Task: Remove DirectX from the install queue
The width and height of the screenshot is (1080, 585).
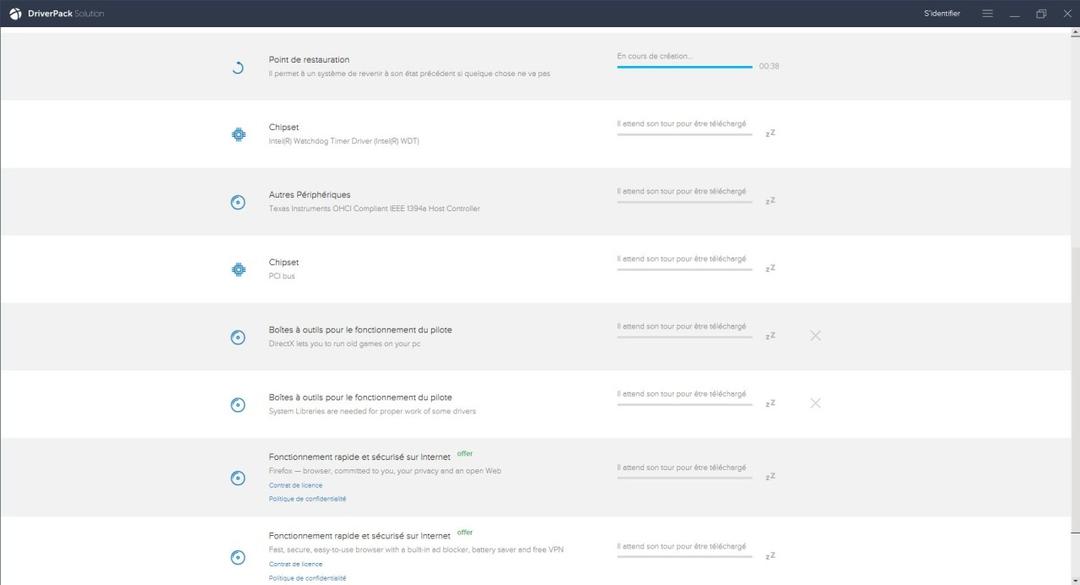Action: click(x=815, y=336)
